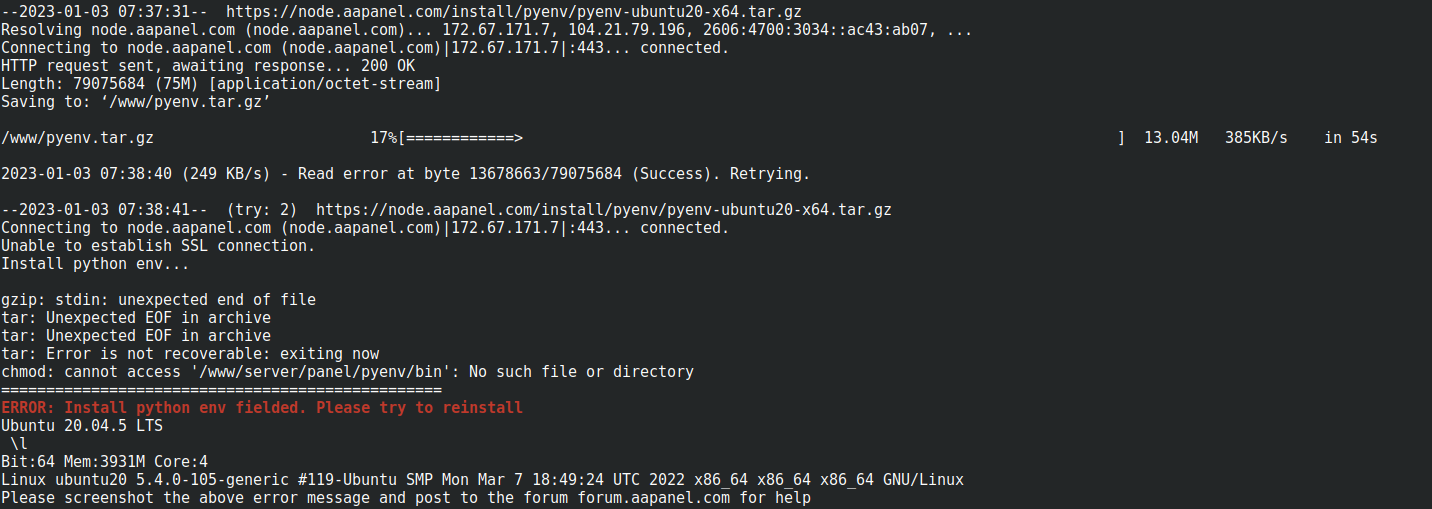Click the 'tar: Error is not recoverable' line
This screenshot has height=509, width=1432.
coord(190,354)
